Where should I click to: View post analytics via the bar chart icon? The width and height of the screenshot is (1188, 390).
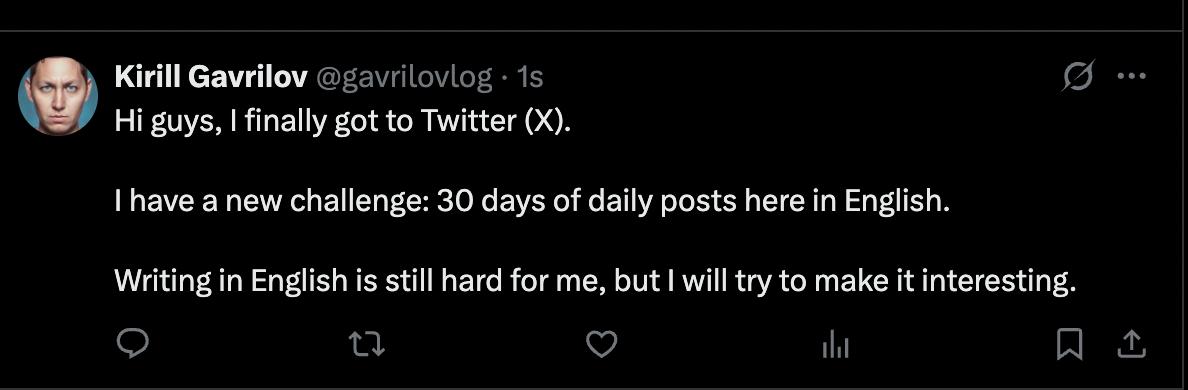(x=836, y=347)
